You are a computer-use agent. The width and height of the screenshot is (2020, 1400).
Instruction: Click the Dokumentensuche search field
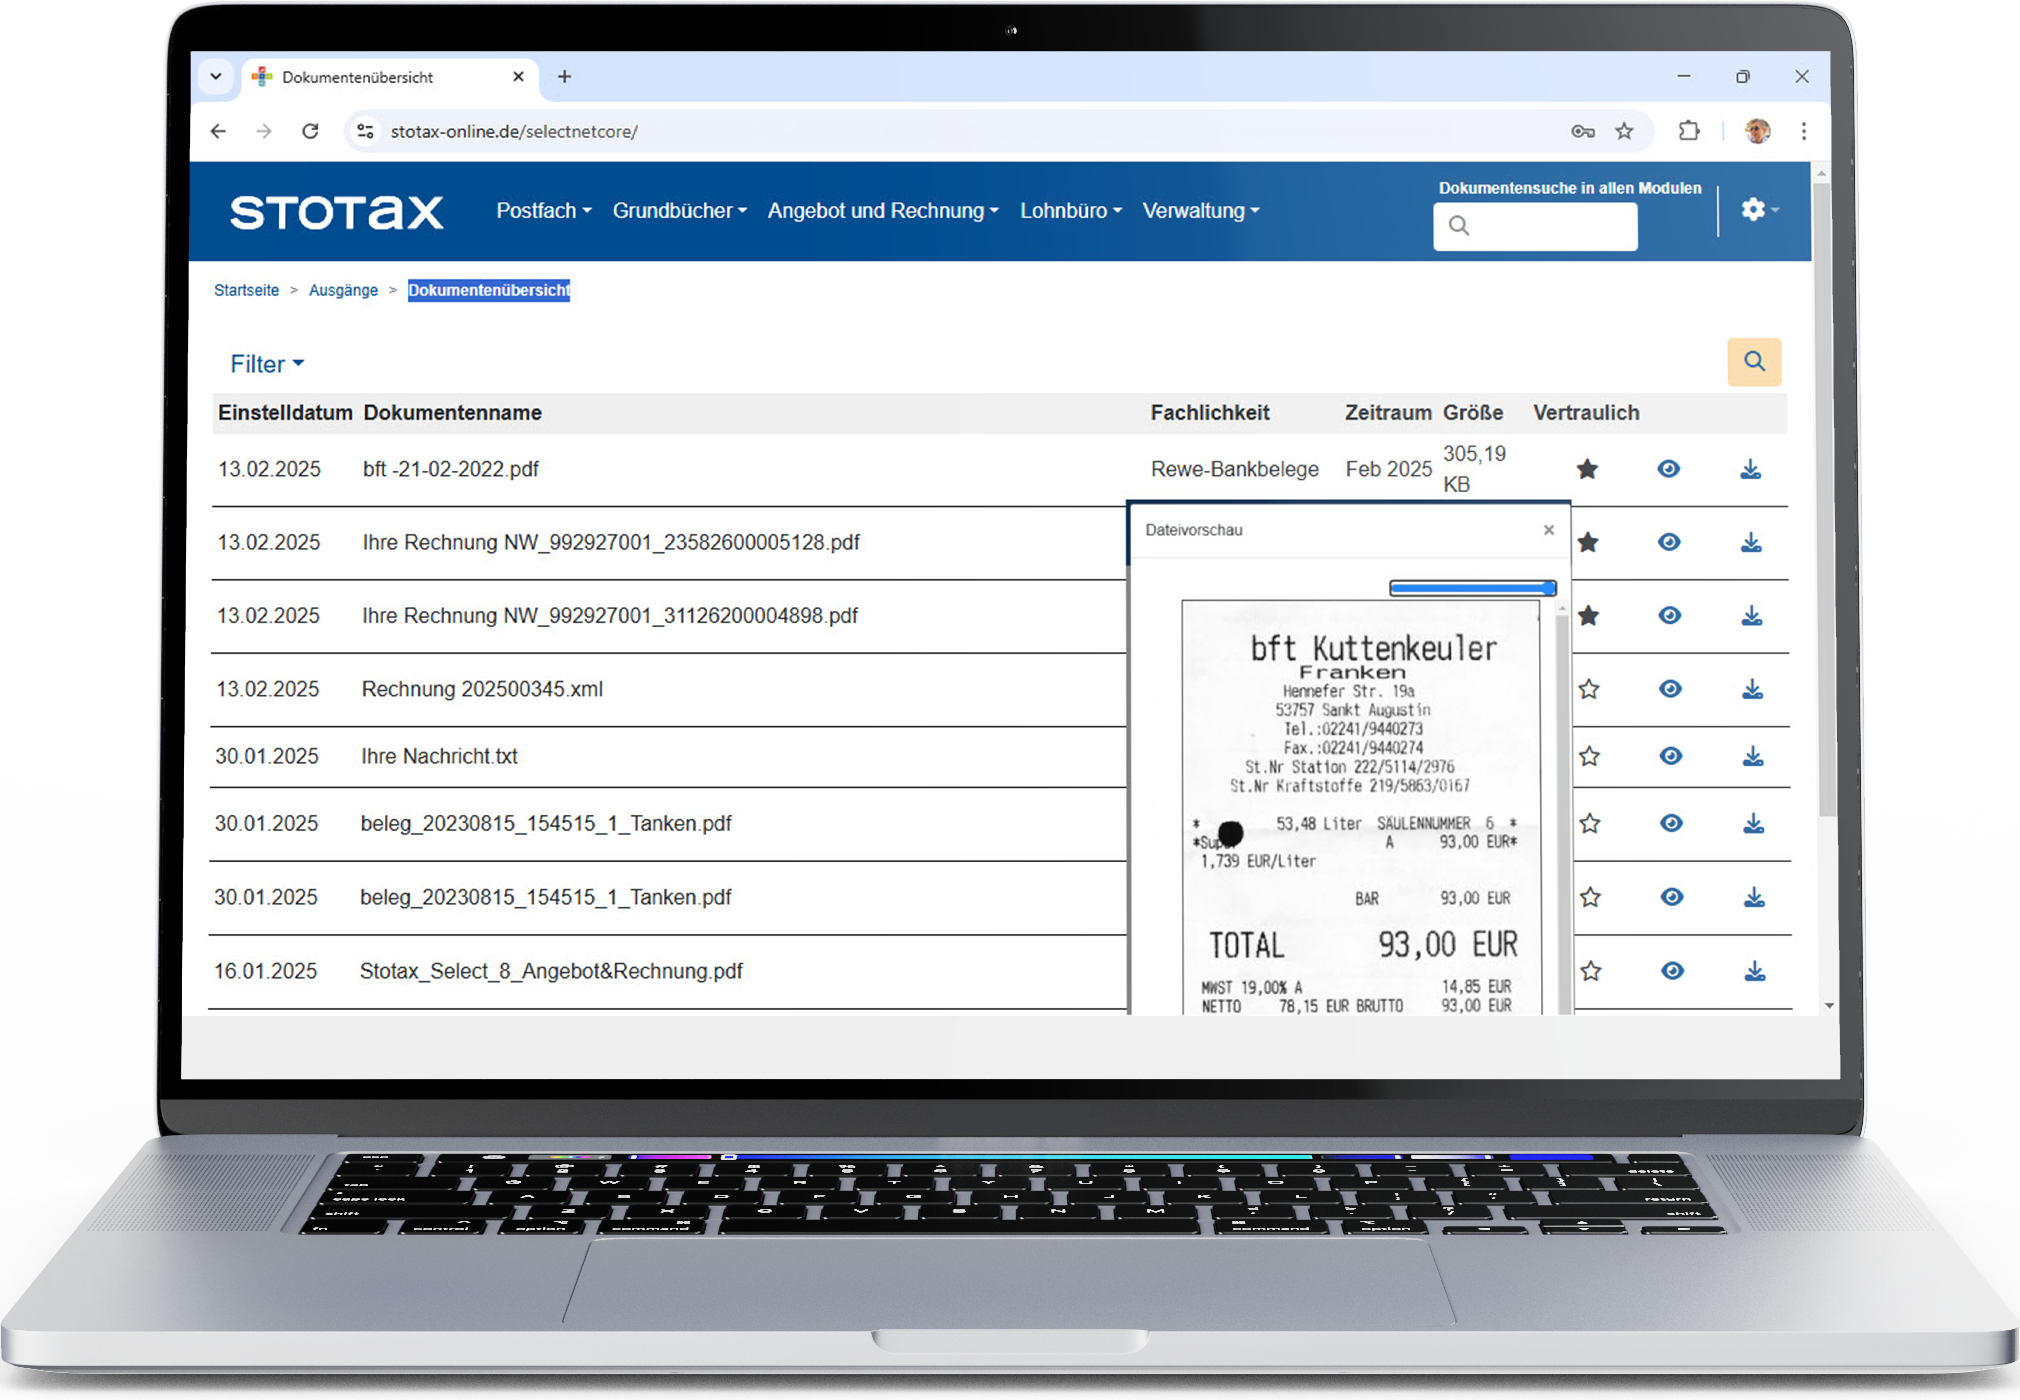tap(1535, 226)
